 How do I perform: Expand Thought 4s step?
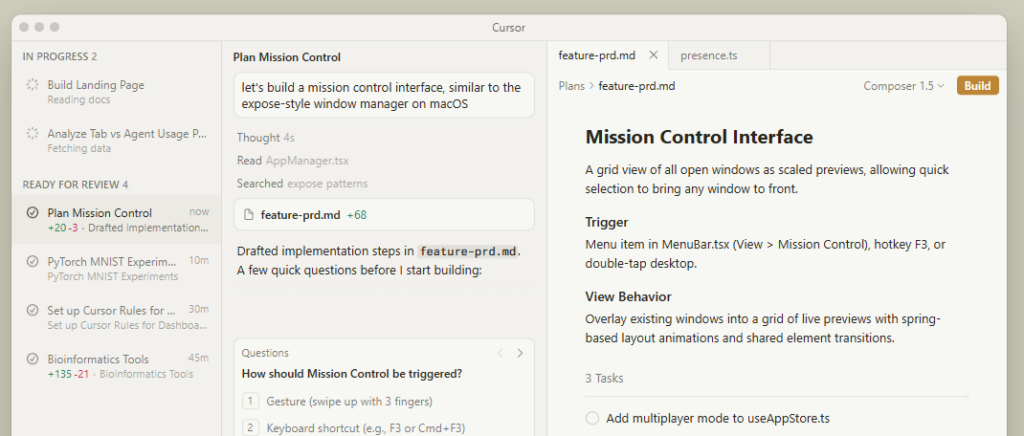tap(266, 138)
